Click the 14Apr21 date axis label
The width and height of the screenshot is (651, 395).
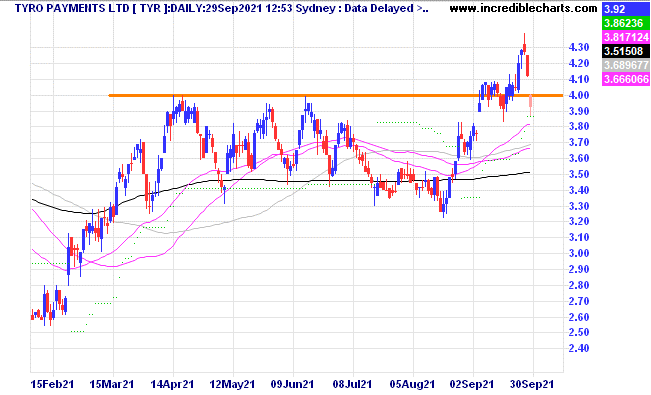coord(172,384)
